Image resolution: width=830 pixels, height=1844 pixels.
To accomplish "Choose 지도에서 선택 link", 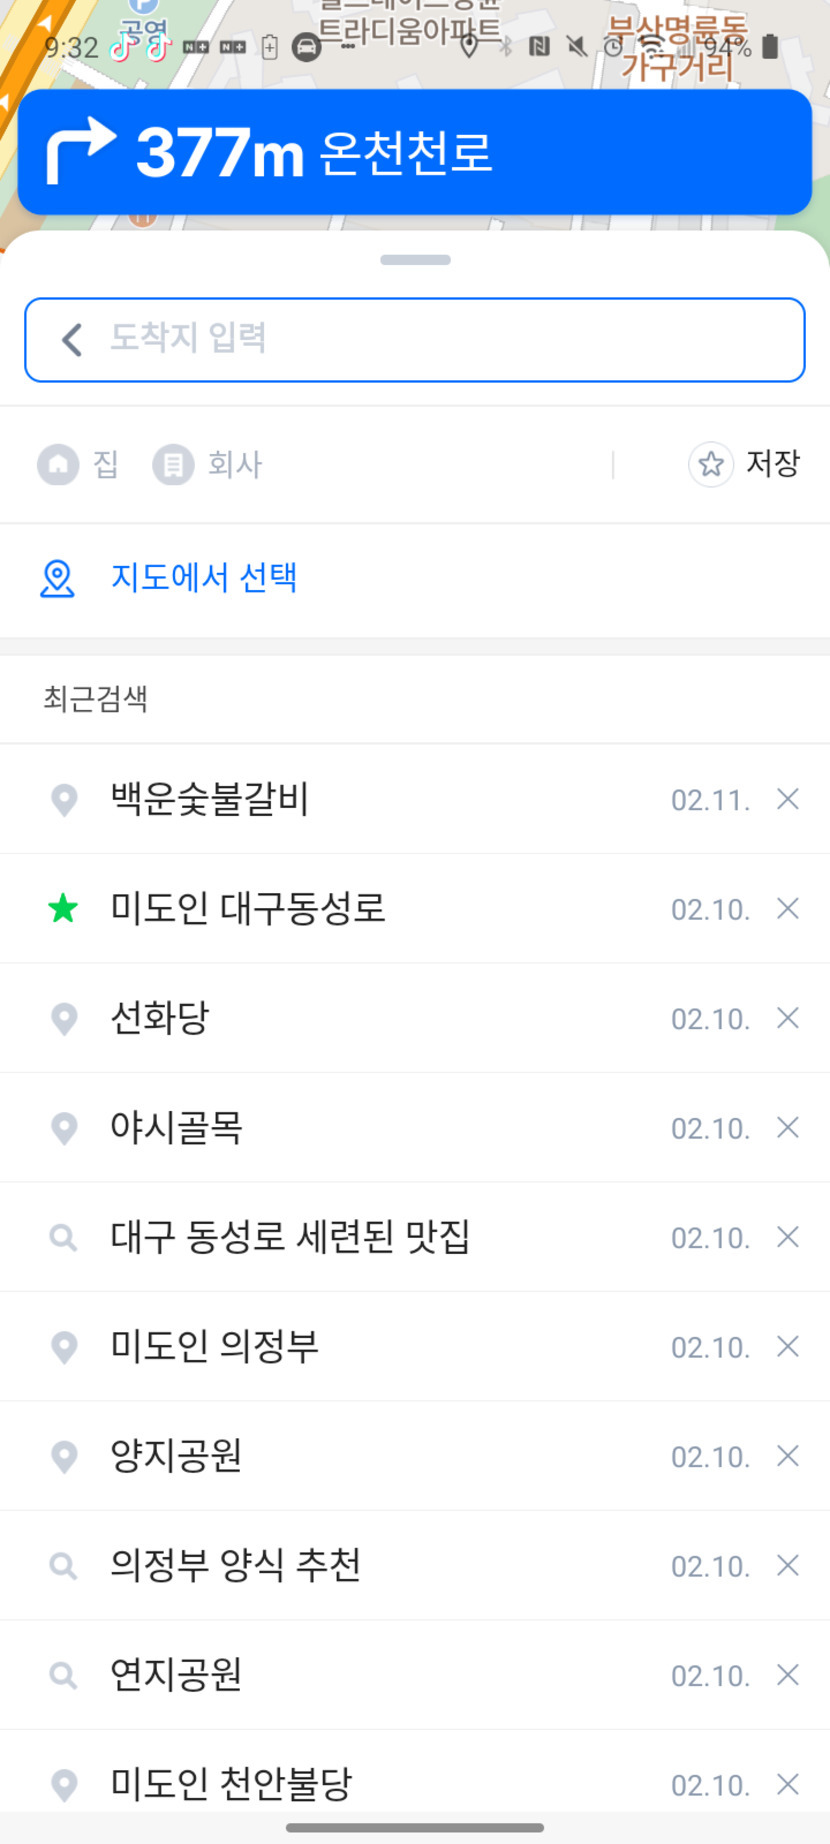I will point(204,578).
